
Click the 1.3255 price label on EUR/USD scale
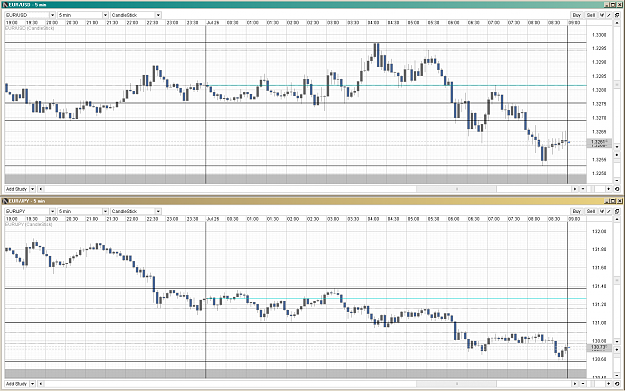(x=599, y=159)
